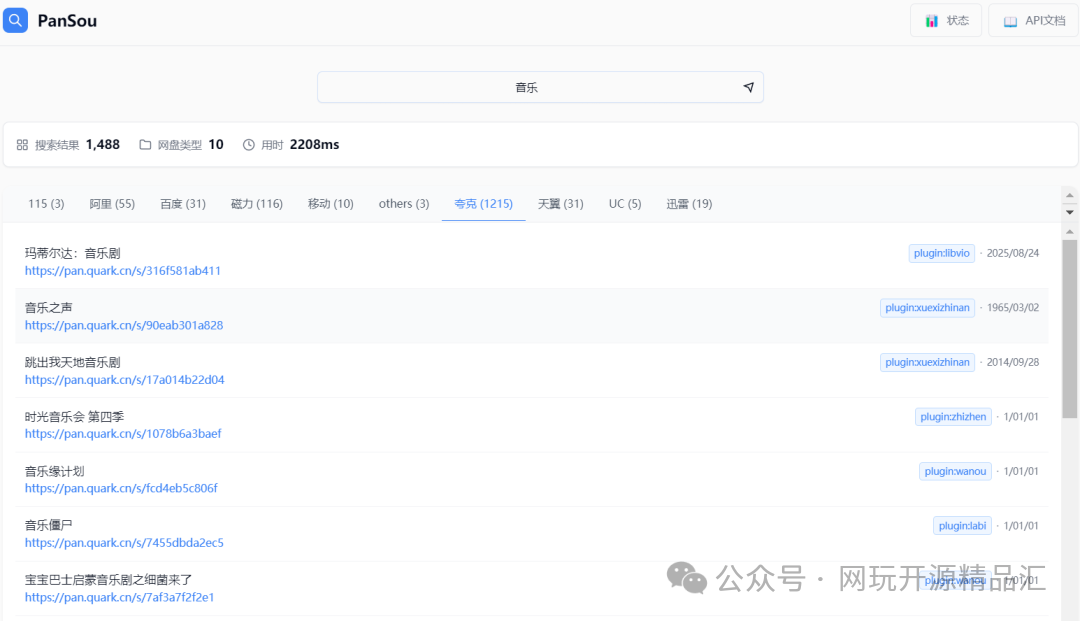Click the plugin:wanou tag on 音乐缘计划

955,471
